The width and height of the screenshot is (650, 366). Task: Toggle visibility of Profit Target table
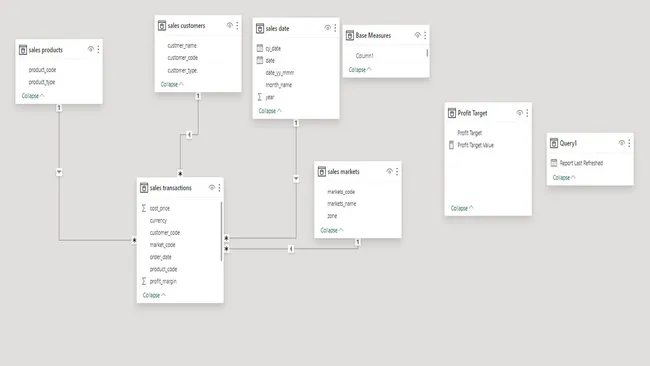click(519, 112)
